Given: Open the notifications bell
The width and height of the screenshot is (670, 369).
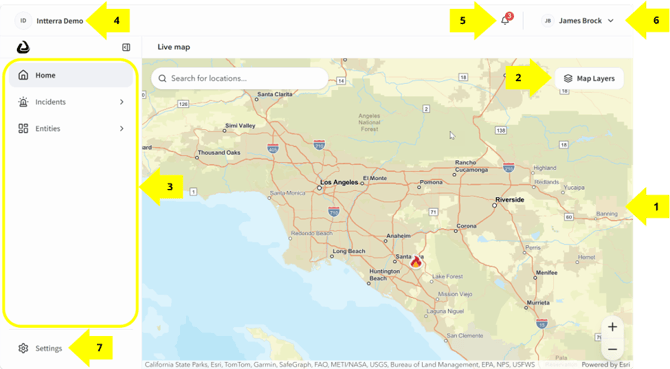Looking at the screenshot, I should tap(505, 20).
